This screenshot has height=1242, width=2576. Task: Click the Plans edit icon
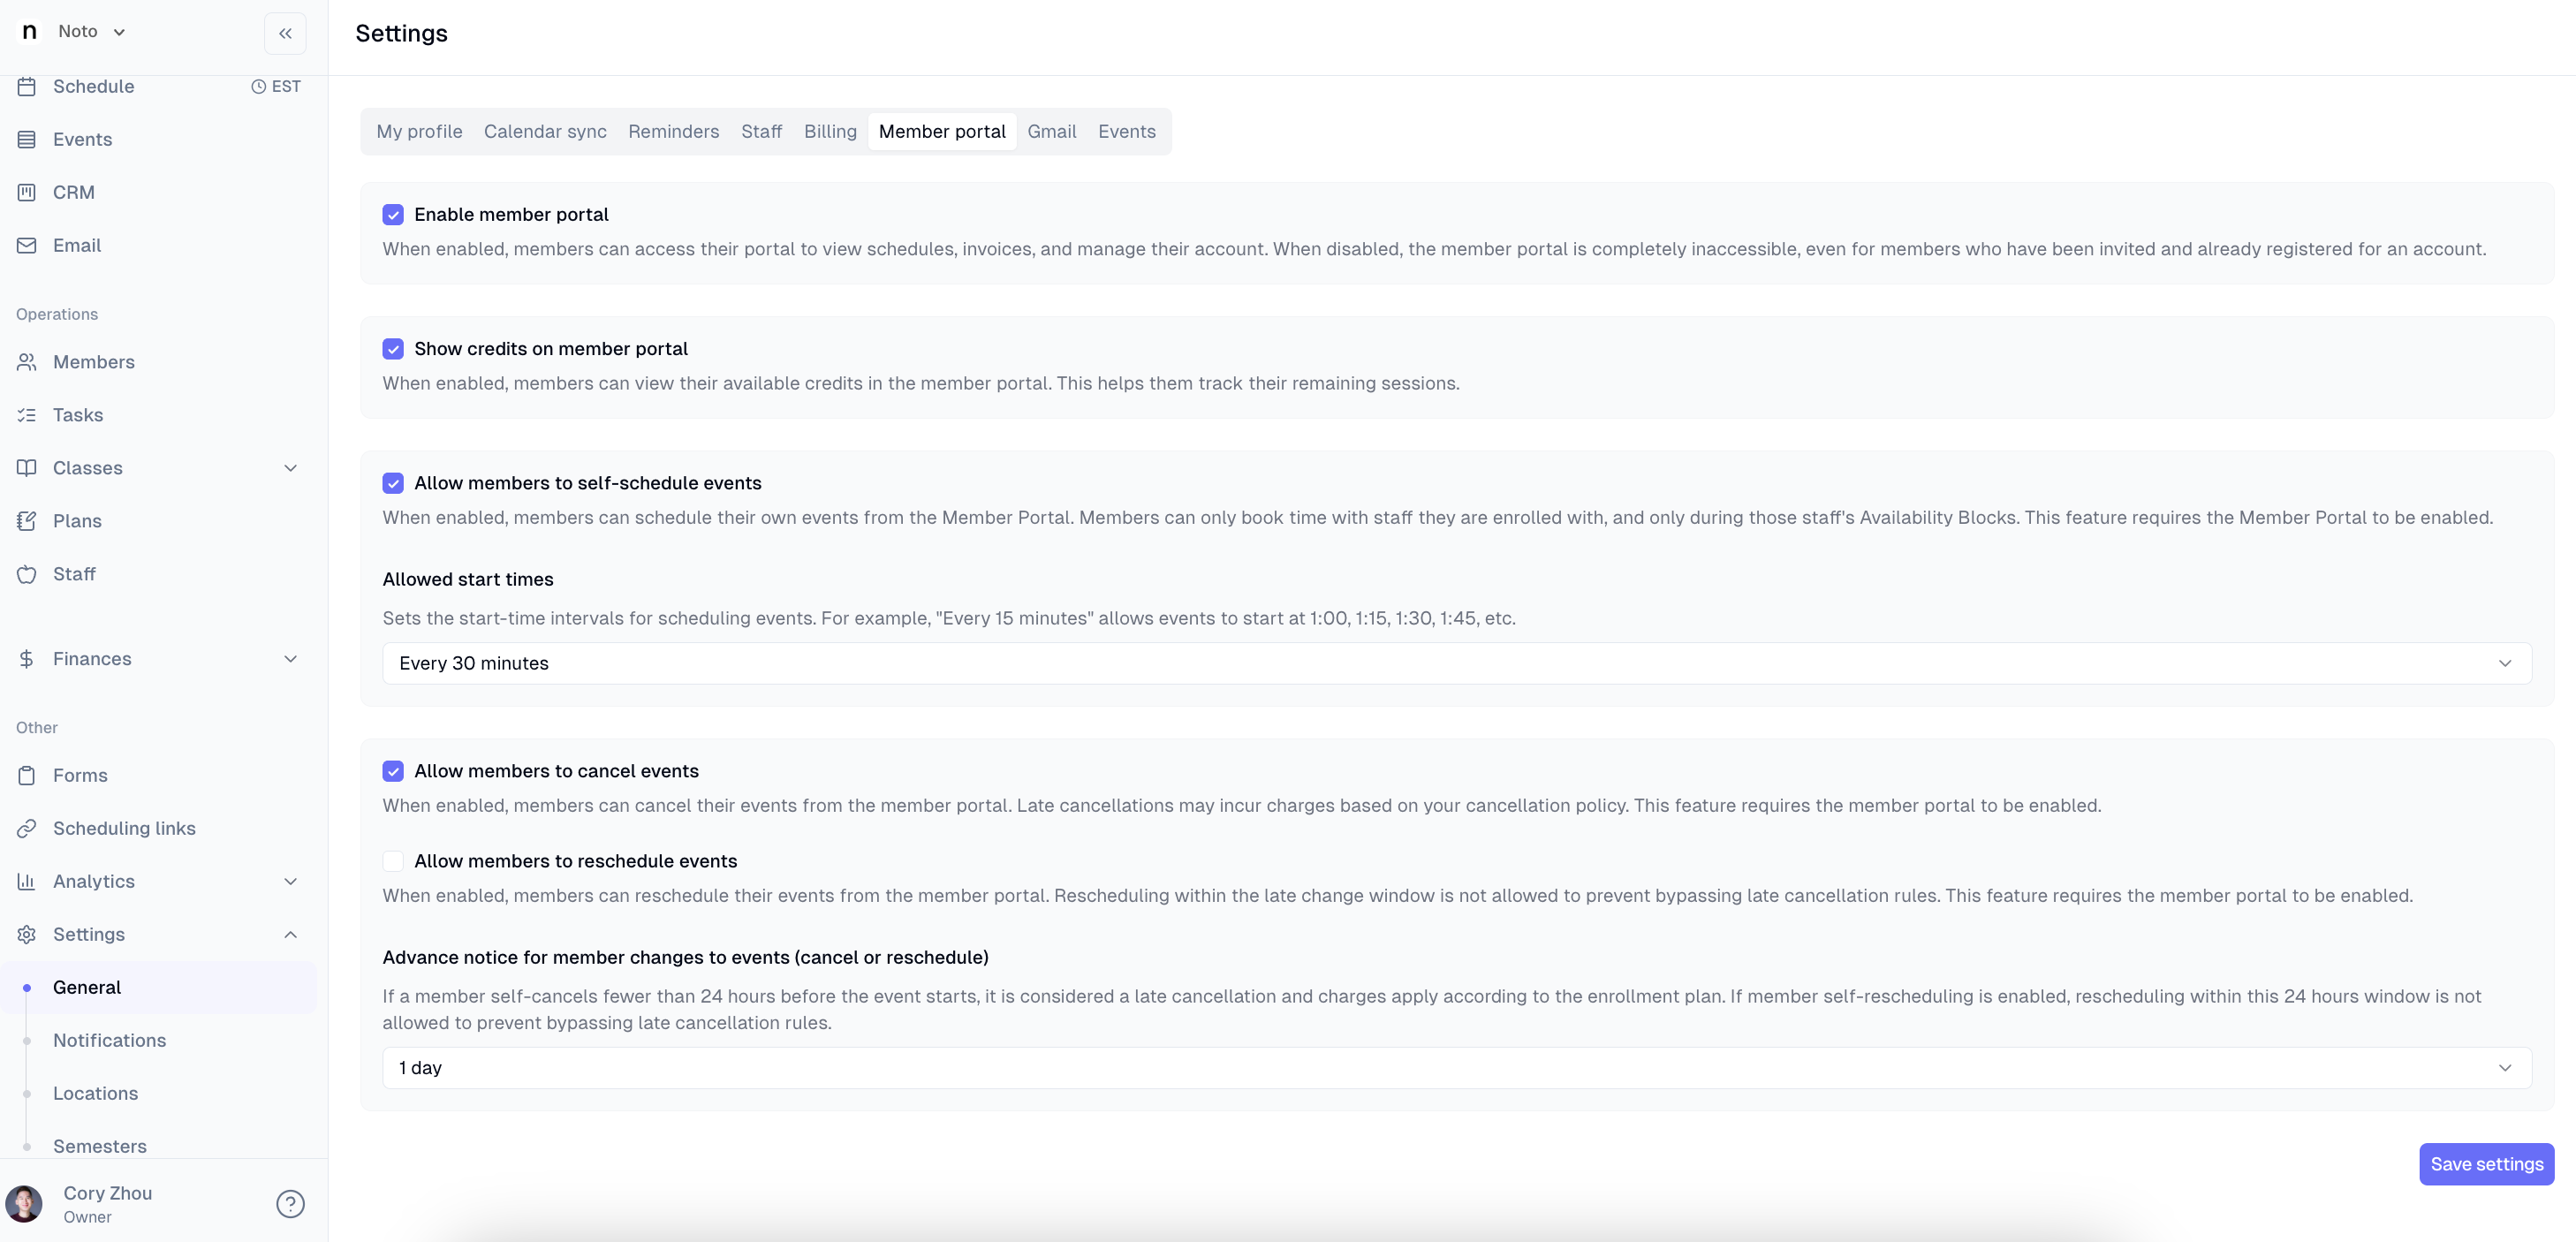27,521
